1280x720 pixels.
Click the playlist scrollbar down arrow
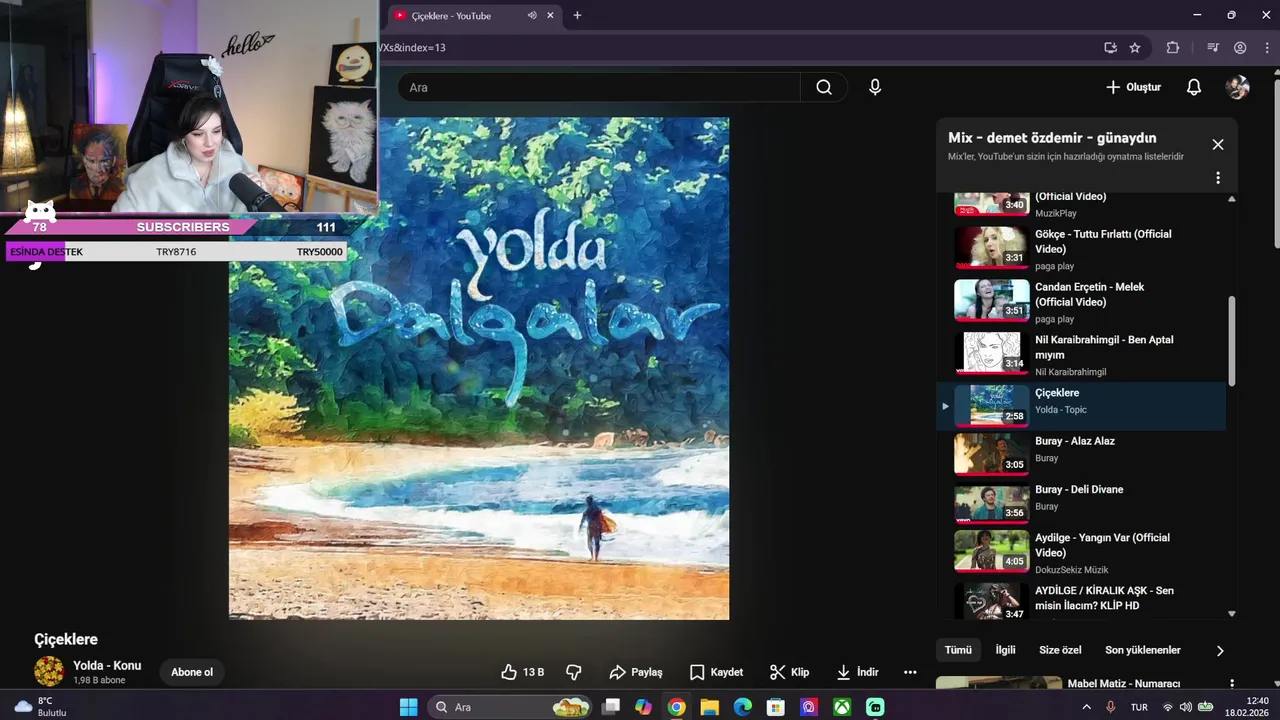coord(1231,614)
